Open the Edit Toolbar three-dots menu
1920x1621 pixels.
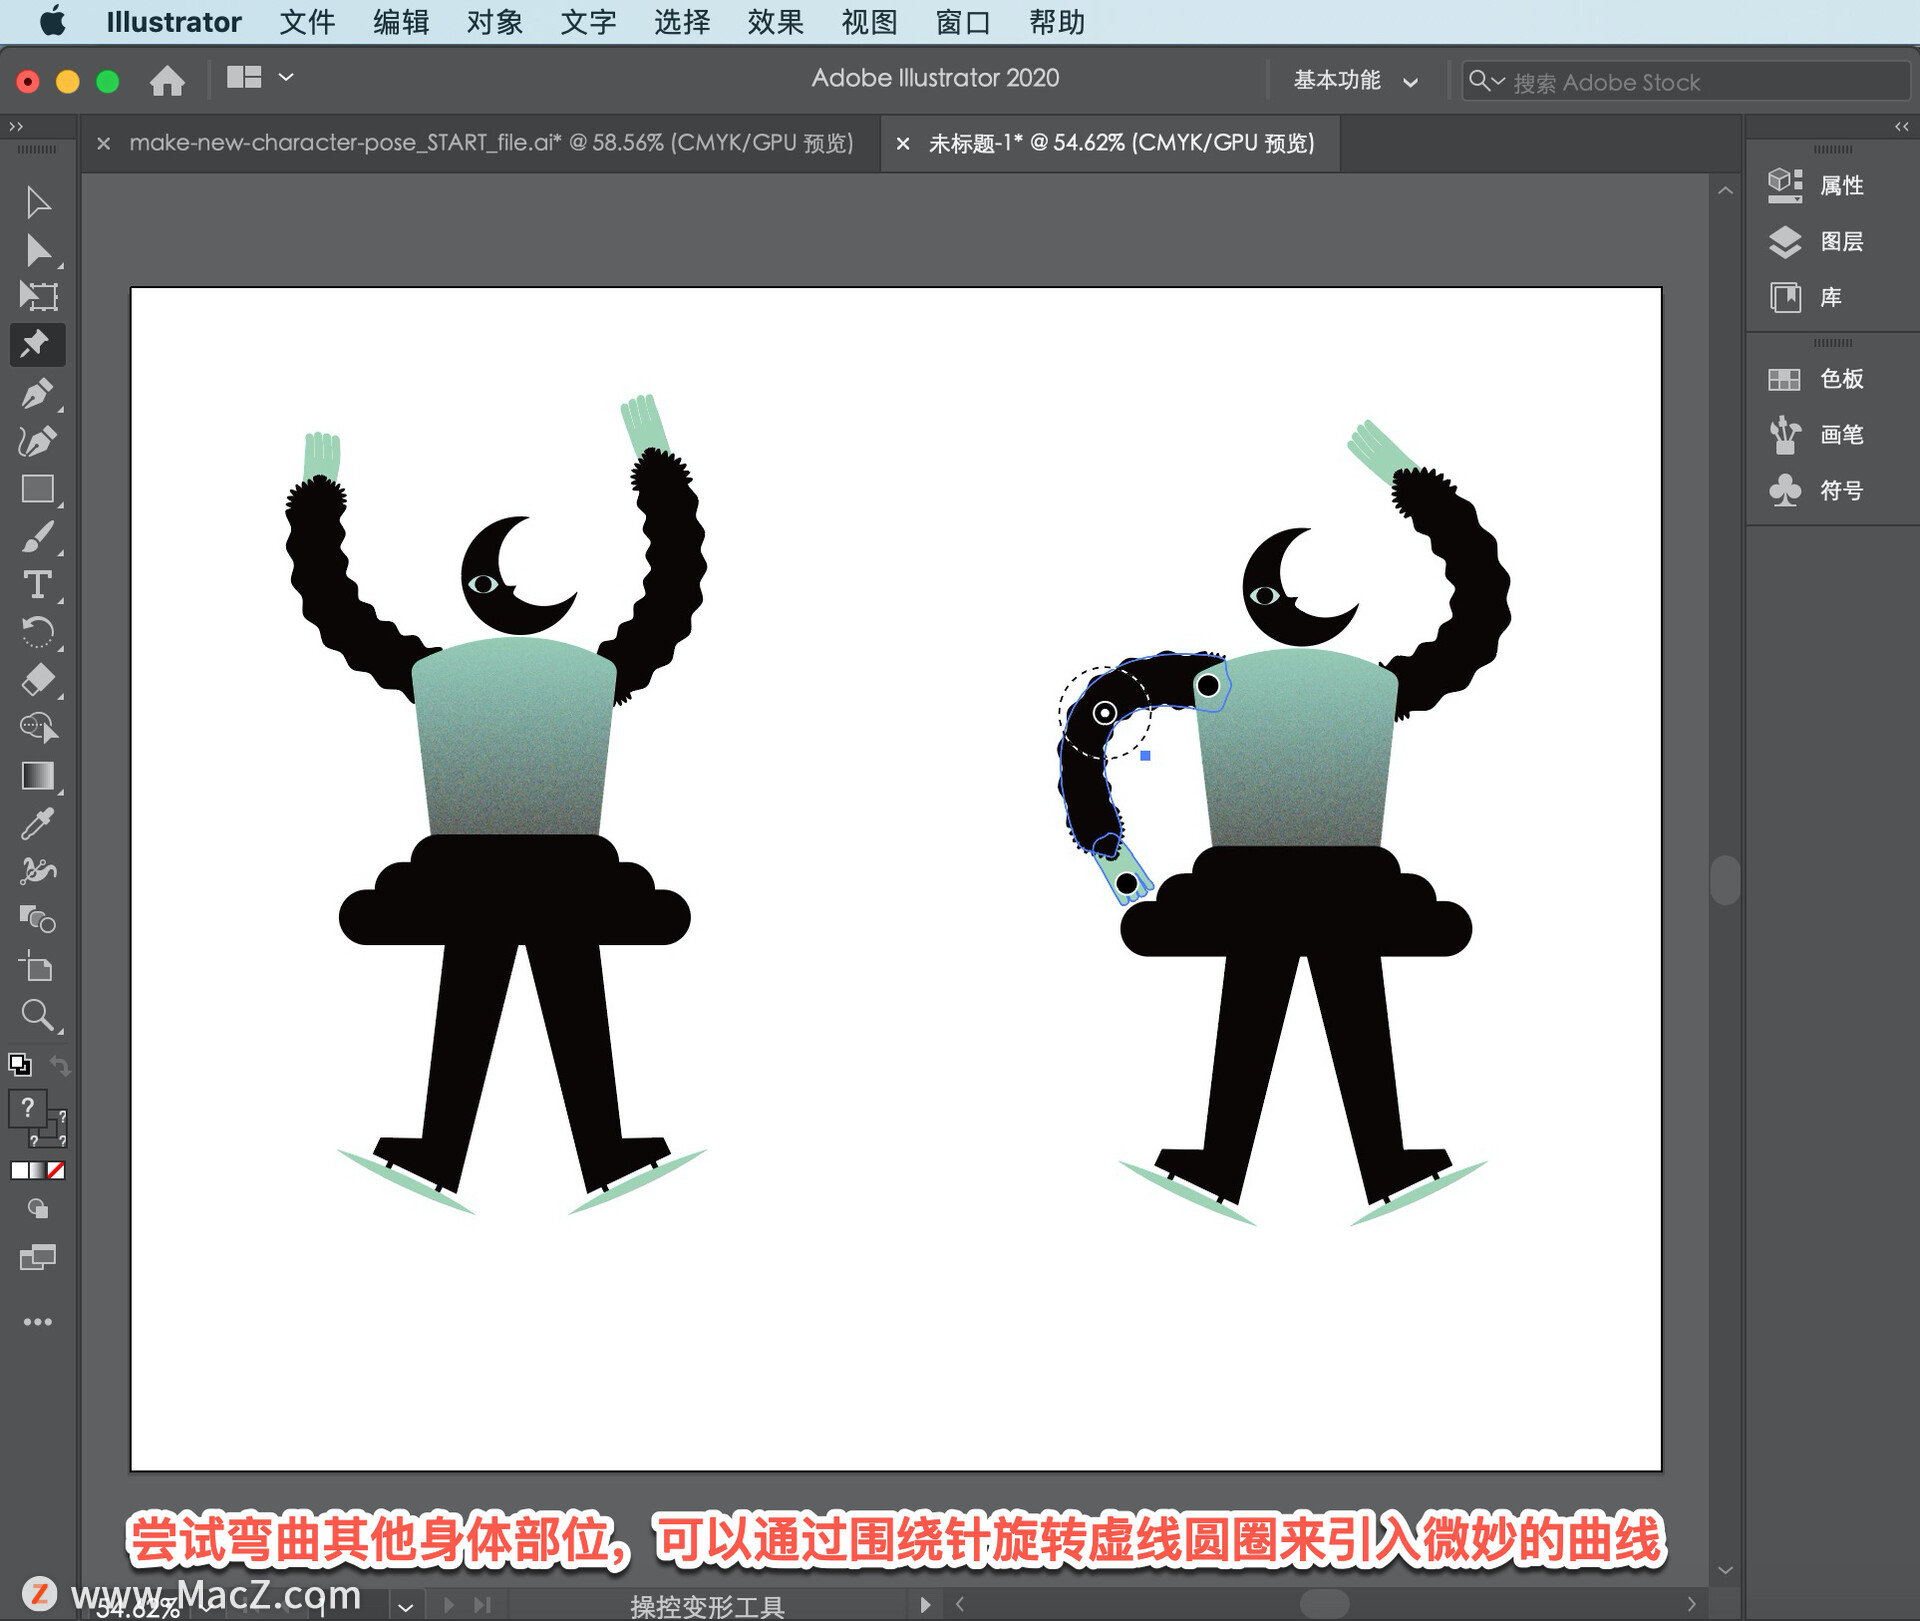click(x=38, y=1322)
